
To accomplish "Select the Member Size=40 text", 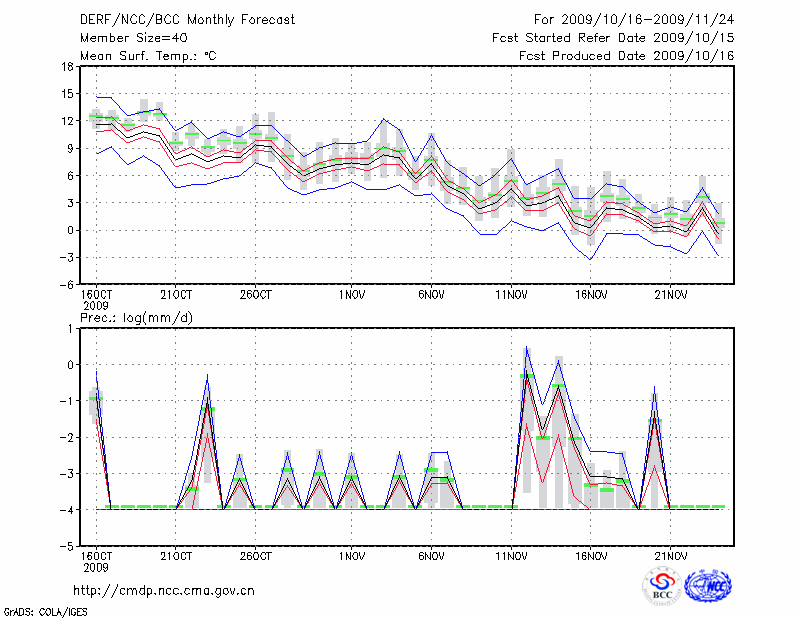I will point(127,38).
